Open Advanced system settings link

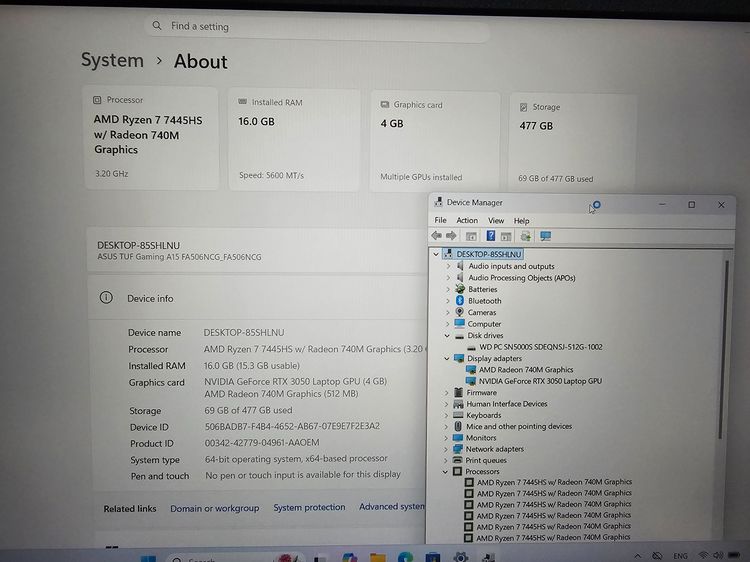pos(392,506)
